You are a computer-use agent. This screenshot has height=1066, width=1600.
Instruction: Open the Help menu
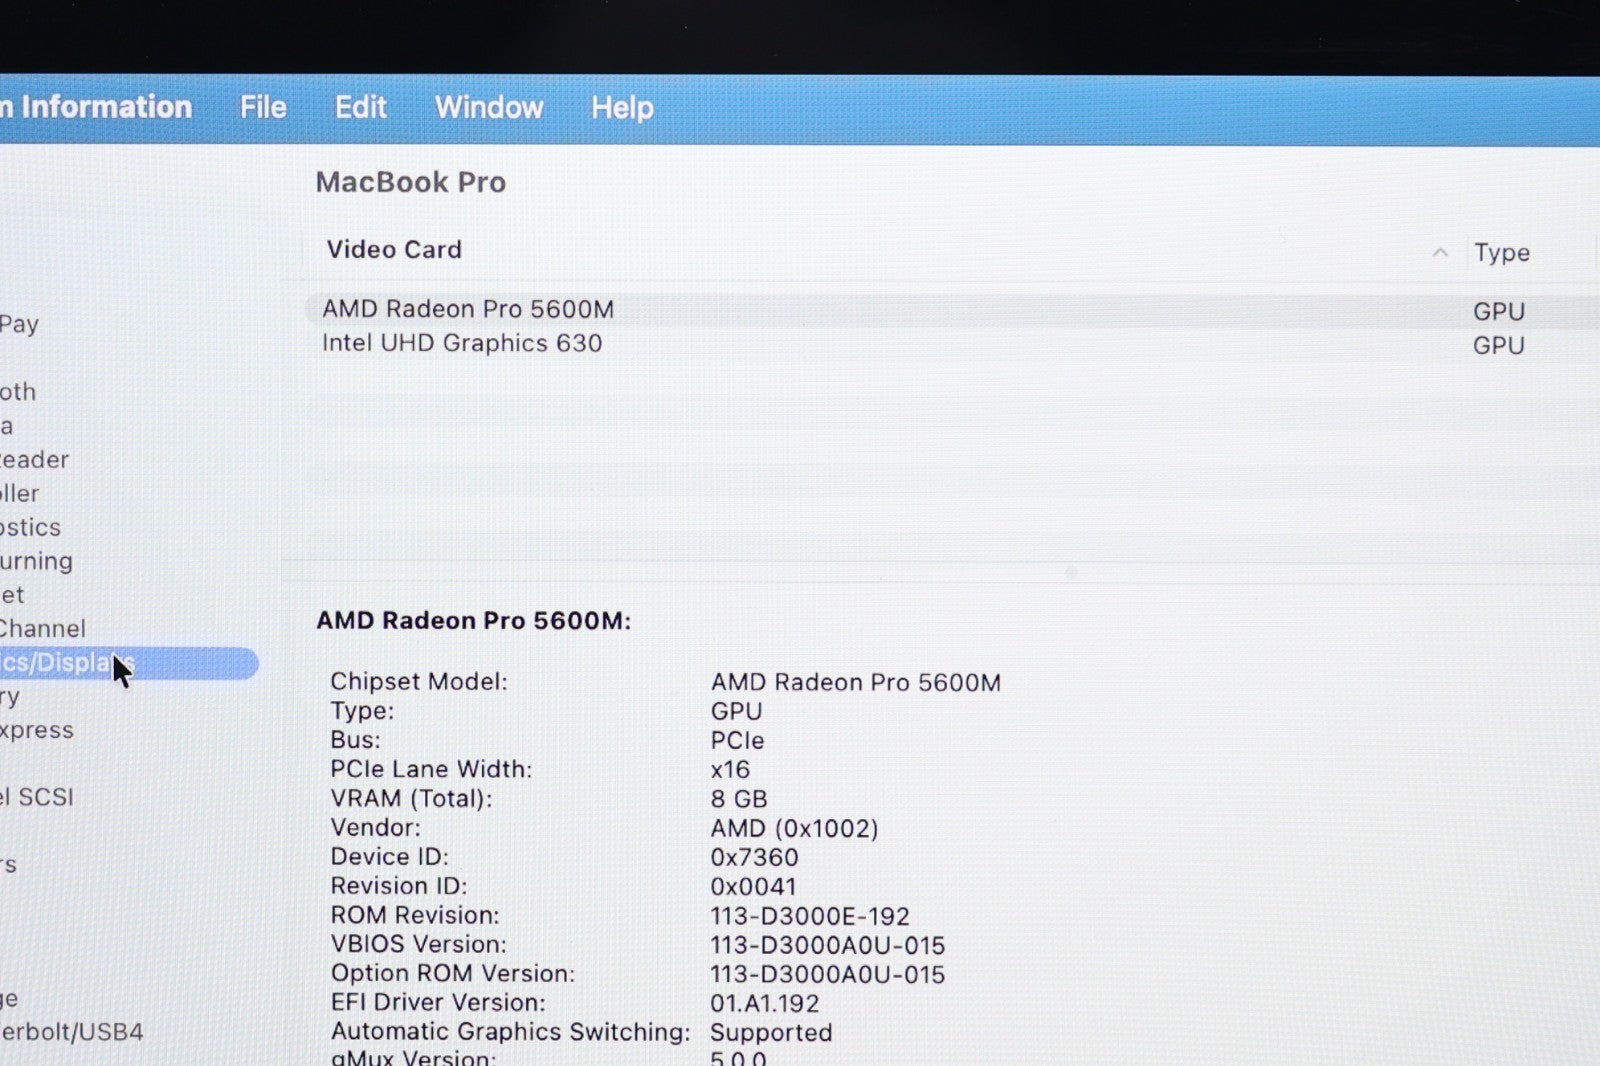(621, 107)
